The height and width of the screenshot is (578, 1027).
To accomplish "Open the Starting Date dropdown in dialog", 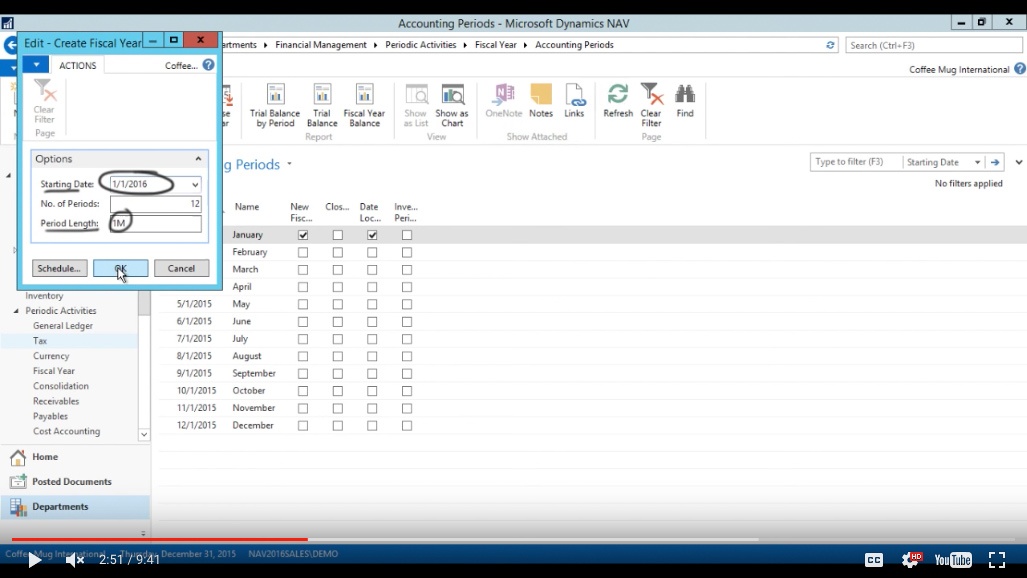I will [x=195, y=185].
